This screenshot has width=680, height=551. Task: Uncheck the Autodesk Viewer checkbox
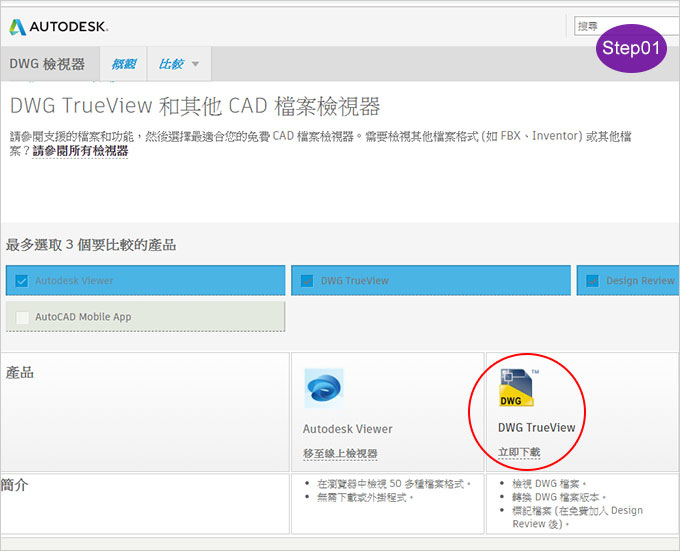coord(22,281)
